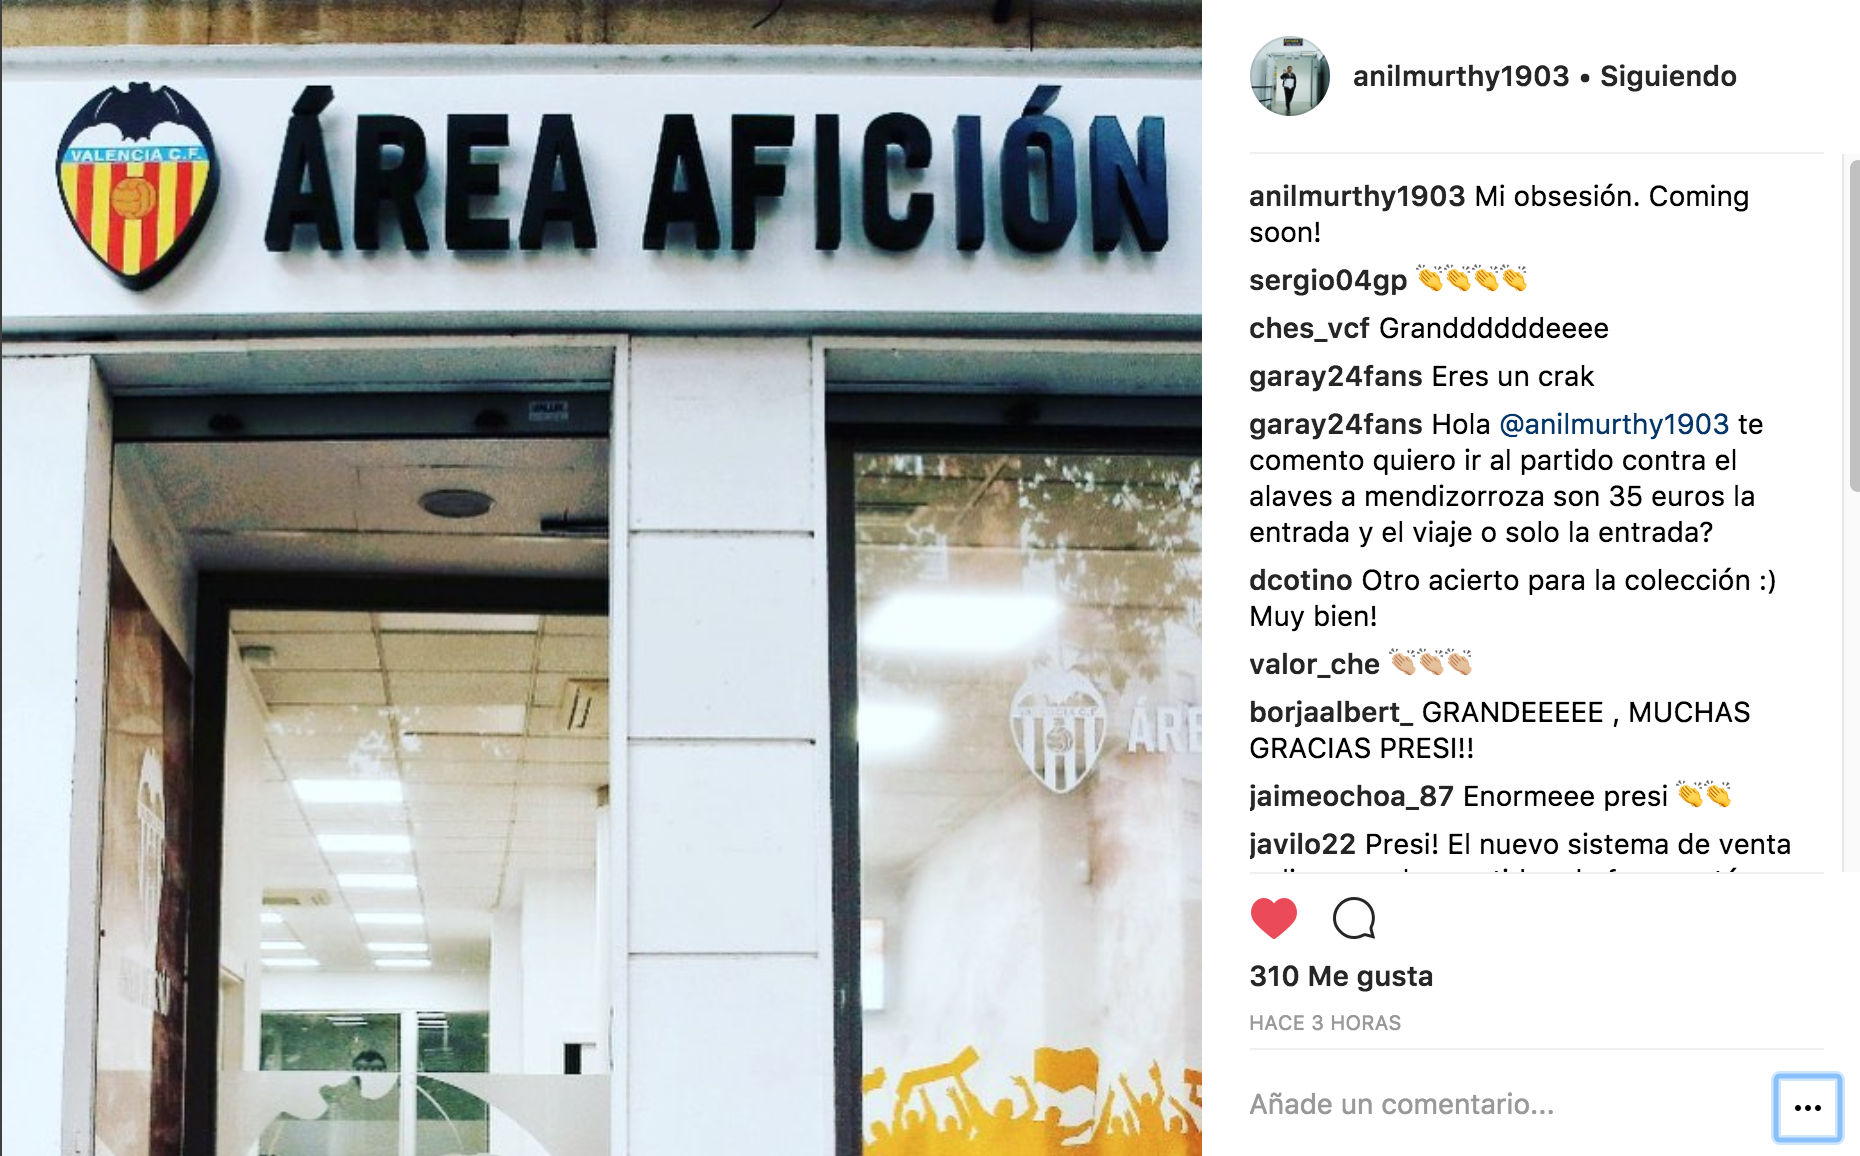
Task: Open borjaalbert_ commenter profile
Action: click(1331, 712)
